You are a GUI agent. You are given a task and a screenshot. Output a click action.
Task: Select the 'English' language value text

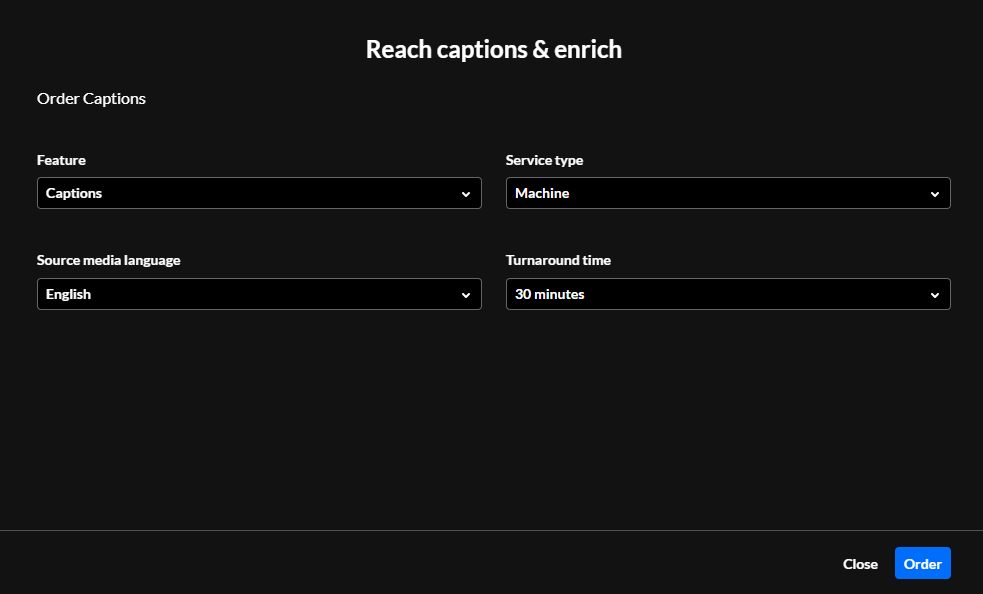[68, 294]
